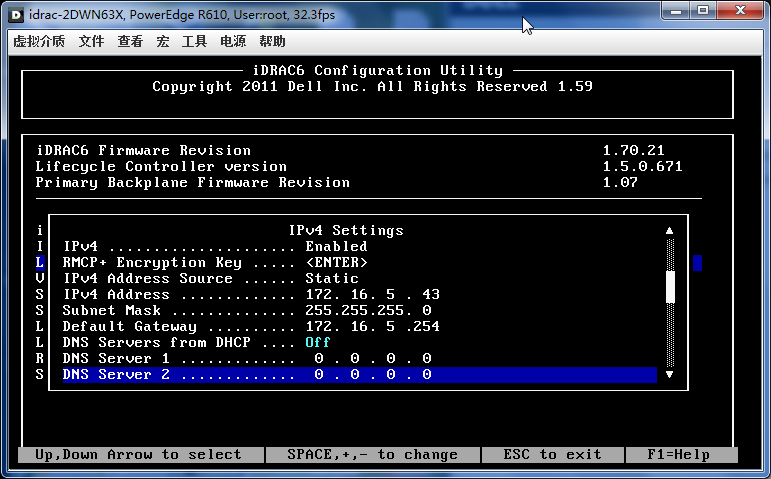This screenshot has width=771, height=479.
Task: Click the Static address source value
Action: (332, 278)
